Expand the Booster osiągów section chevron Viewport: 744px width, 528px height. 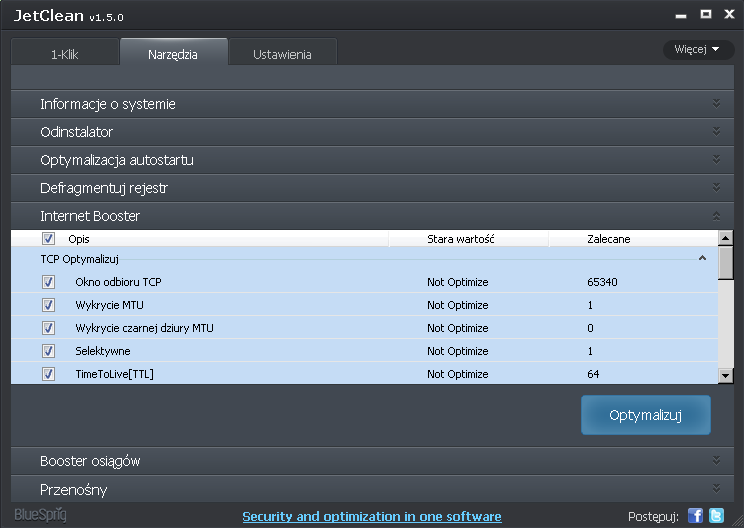[x=716, y=461]
